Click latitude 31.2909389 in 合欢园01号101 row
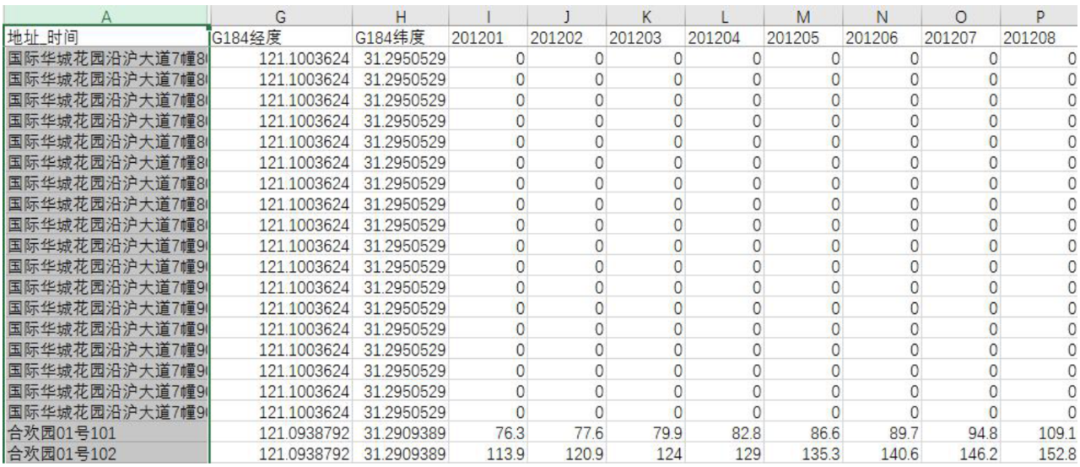The image size is (1080, 467). tap(400, 433)
